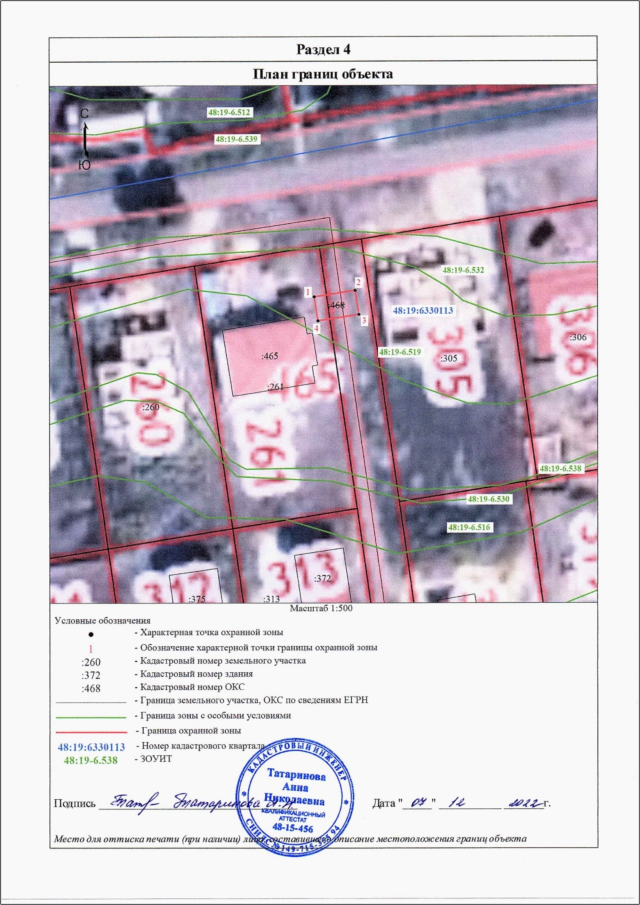Click the "Раздел 4" heading
Screen dimensions: 640x905
pyautogui.click(x=322, y=50)
